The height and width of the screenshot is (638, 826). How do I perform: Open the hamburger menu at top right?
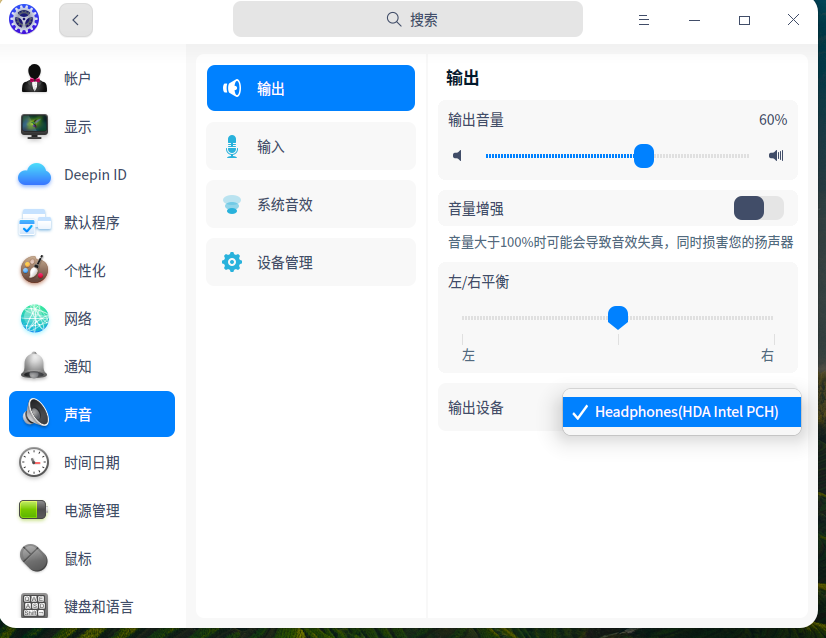pyautogui.click(x=644, y=19)
